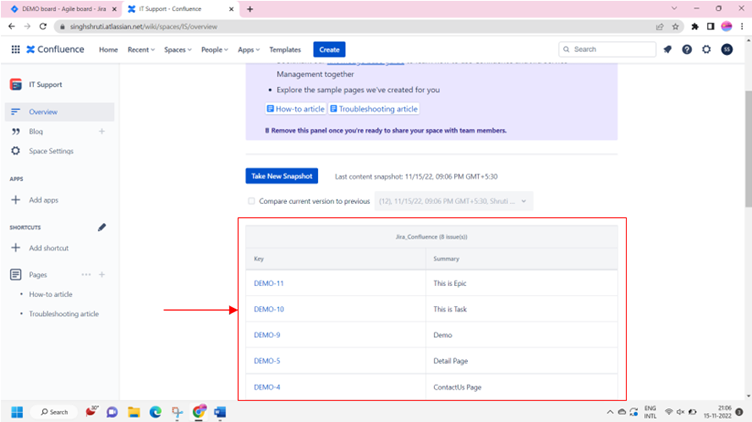Open Overview in the sidebar
The image size is (752, 422).
pyautogui.click(x=59, y=112)
